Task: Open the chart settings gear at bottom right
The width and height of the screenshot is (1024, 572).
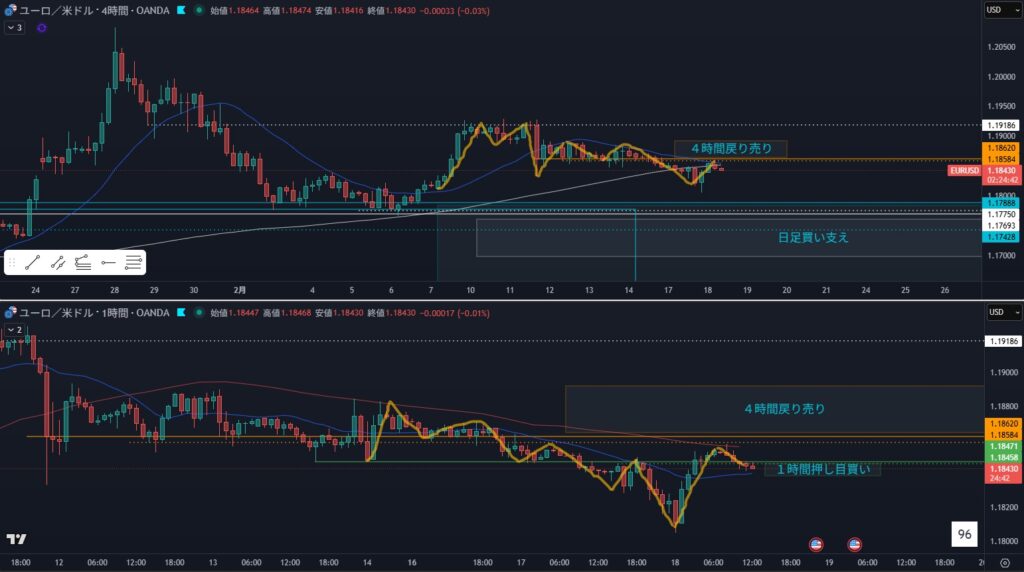Action: point(1005,562)
